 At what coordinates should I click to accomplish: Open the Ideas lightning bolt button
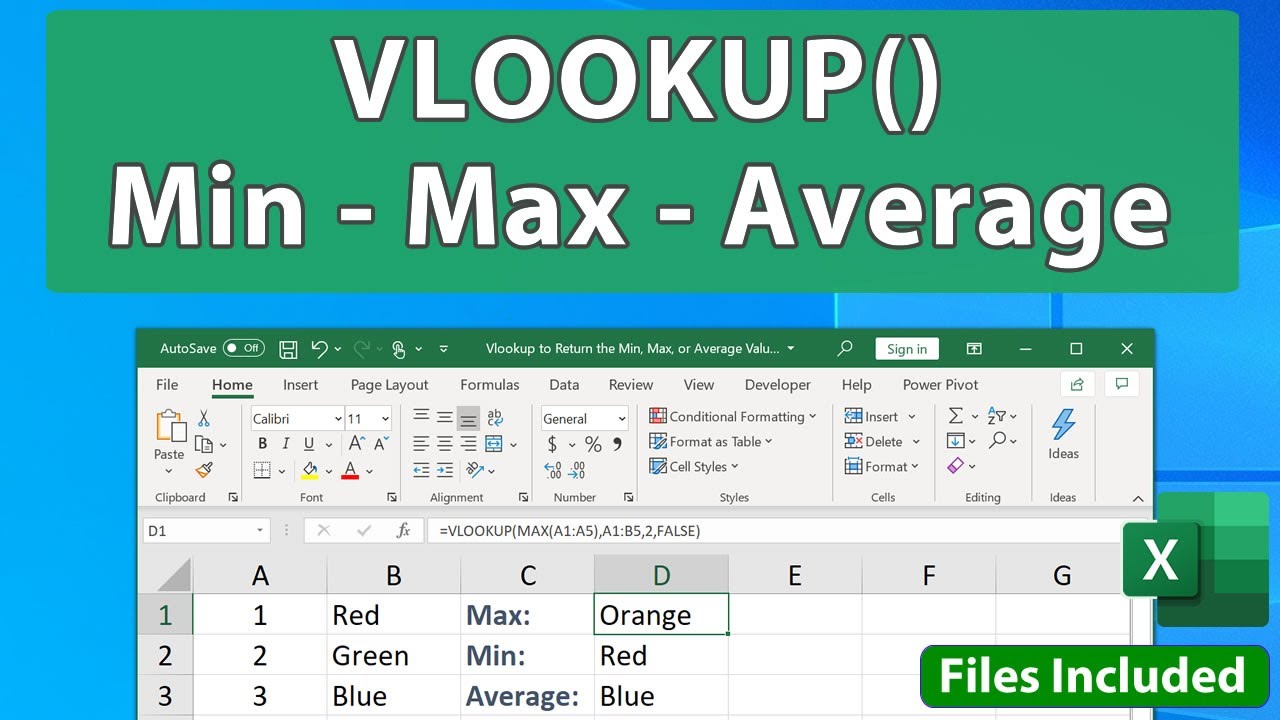click(x=1063, y=435)
